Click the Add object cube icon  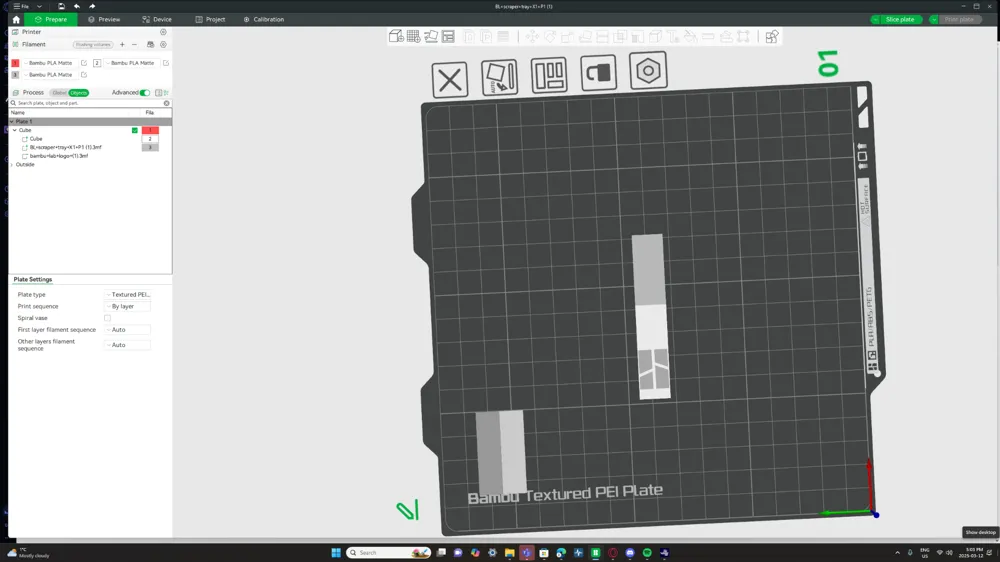(395, 36)
